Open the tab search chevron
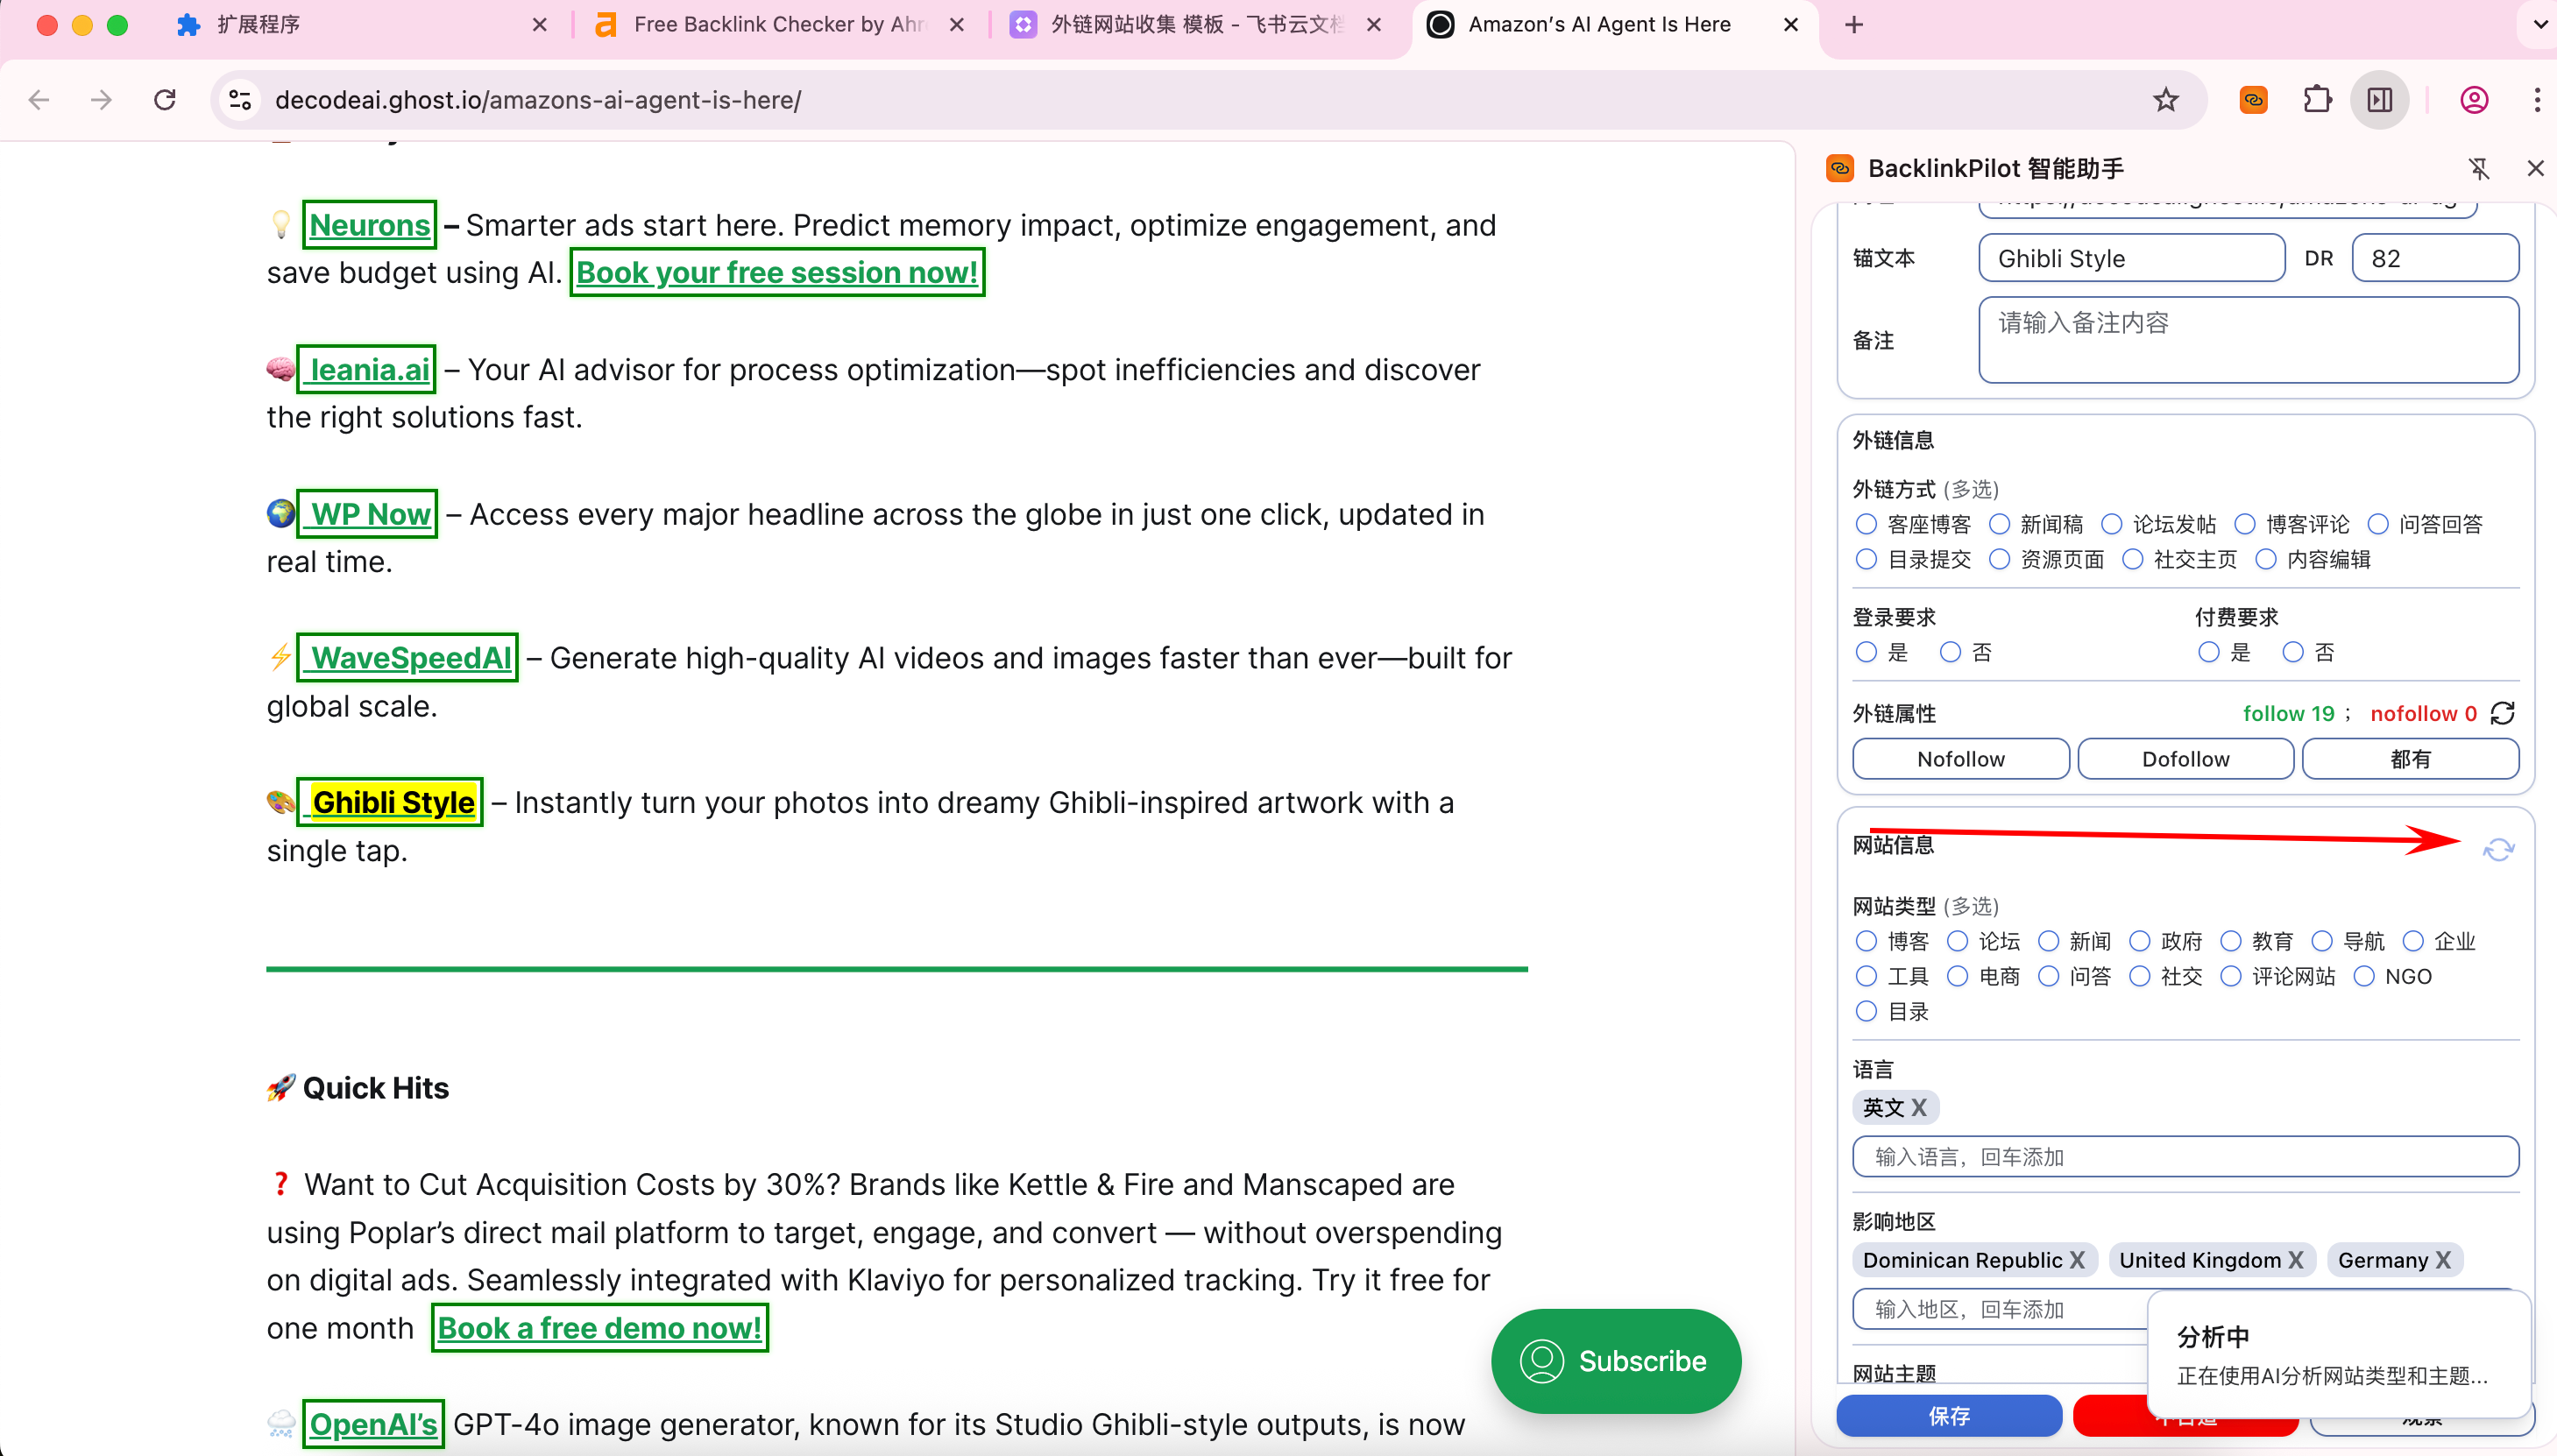This screenshot has height=1456, width=2557. click(2540, 25)
